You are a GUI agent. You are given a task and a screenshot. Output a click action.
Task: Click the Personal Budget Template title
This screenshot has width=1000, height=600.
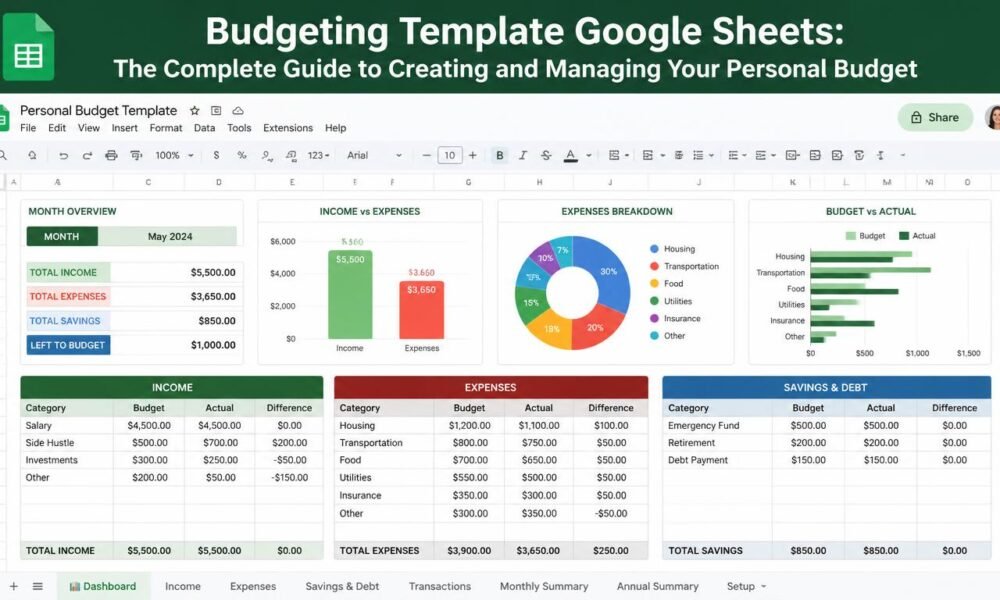coord(98,110)
